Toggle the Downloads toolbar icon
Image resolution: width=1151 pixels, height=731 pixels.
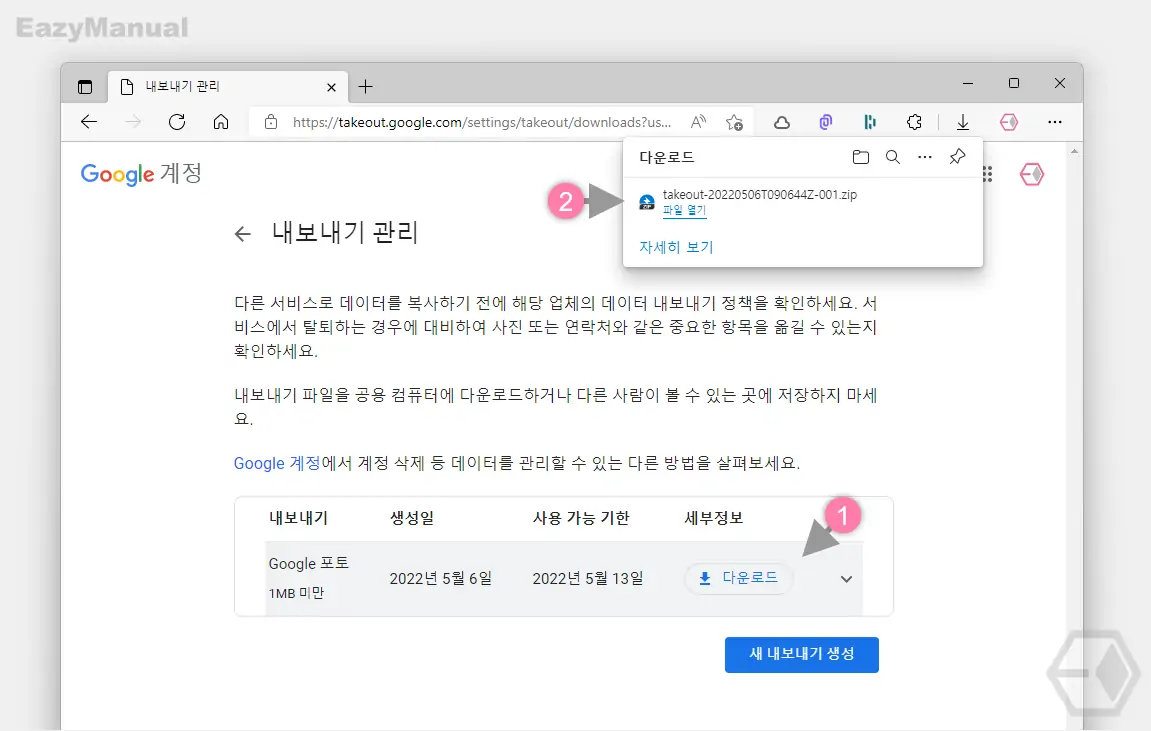(x=962, y=123)
